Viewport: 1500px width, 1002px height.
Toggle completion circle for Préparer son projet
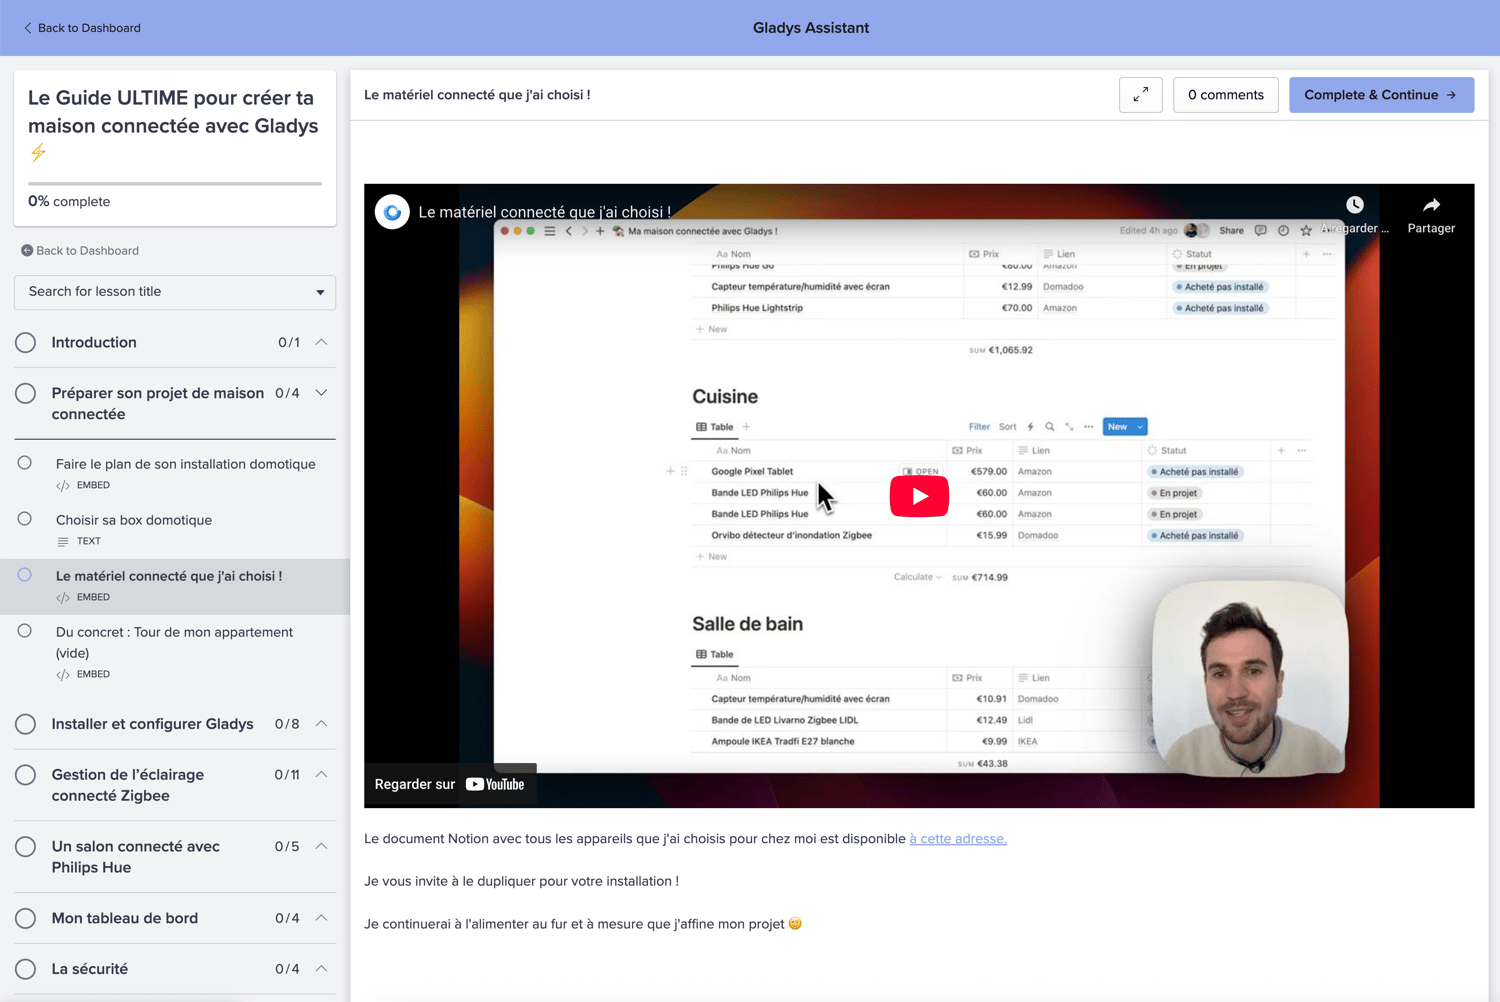(26, 394)
